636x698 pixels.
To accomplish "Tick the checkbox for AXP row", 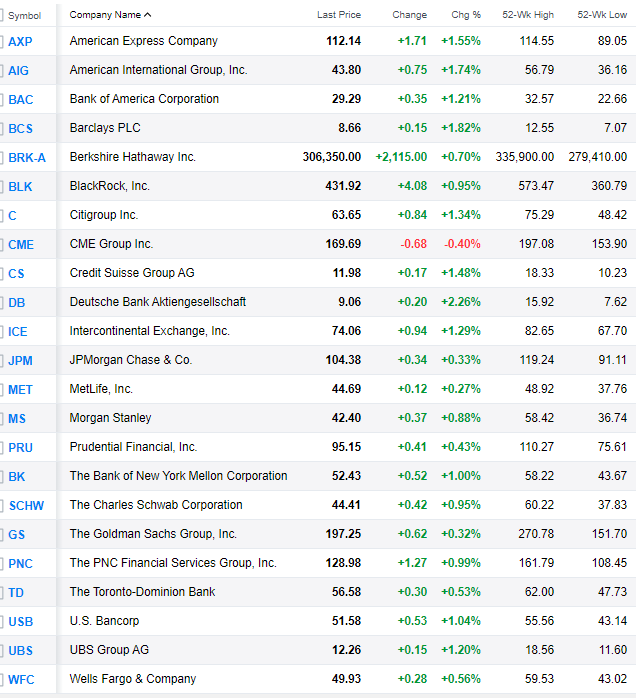I will point(1,41).
